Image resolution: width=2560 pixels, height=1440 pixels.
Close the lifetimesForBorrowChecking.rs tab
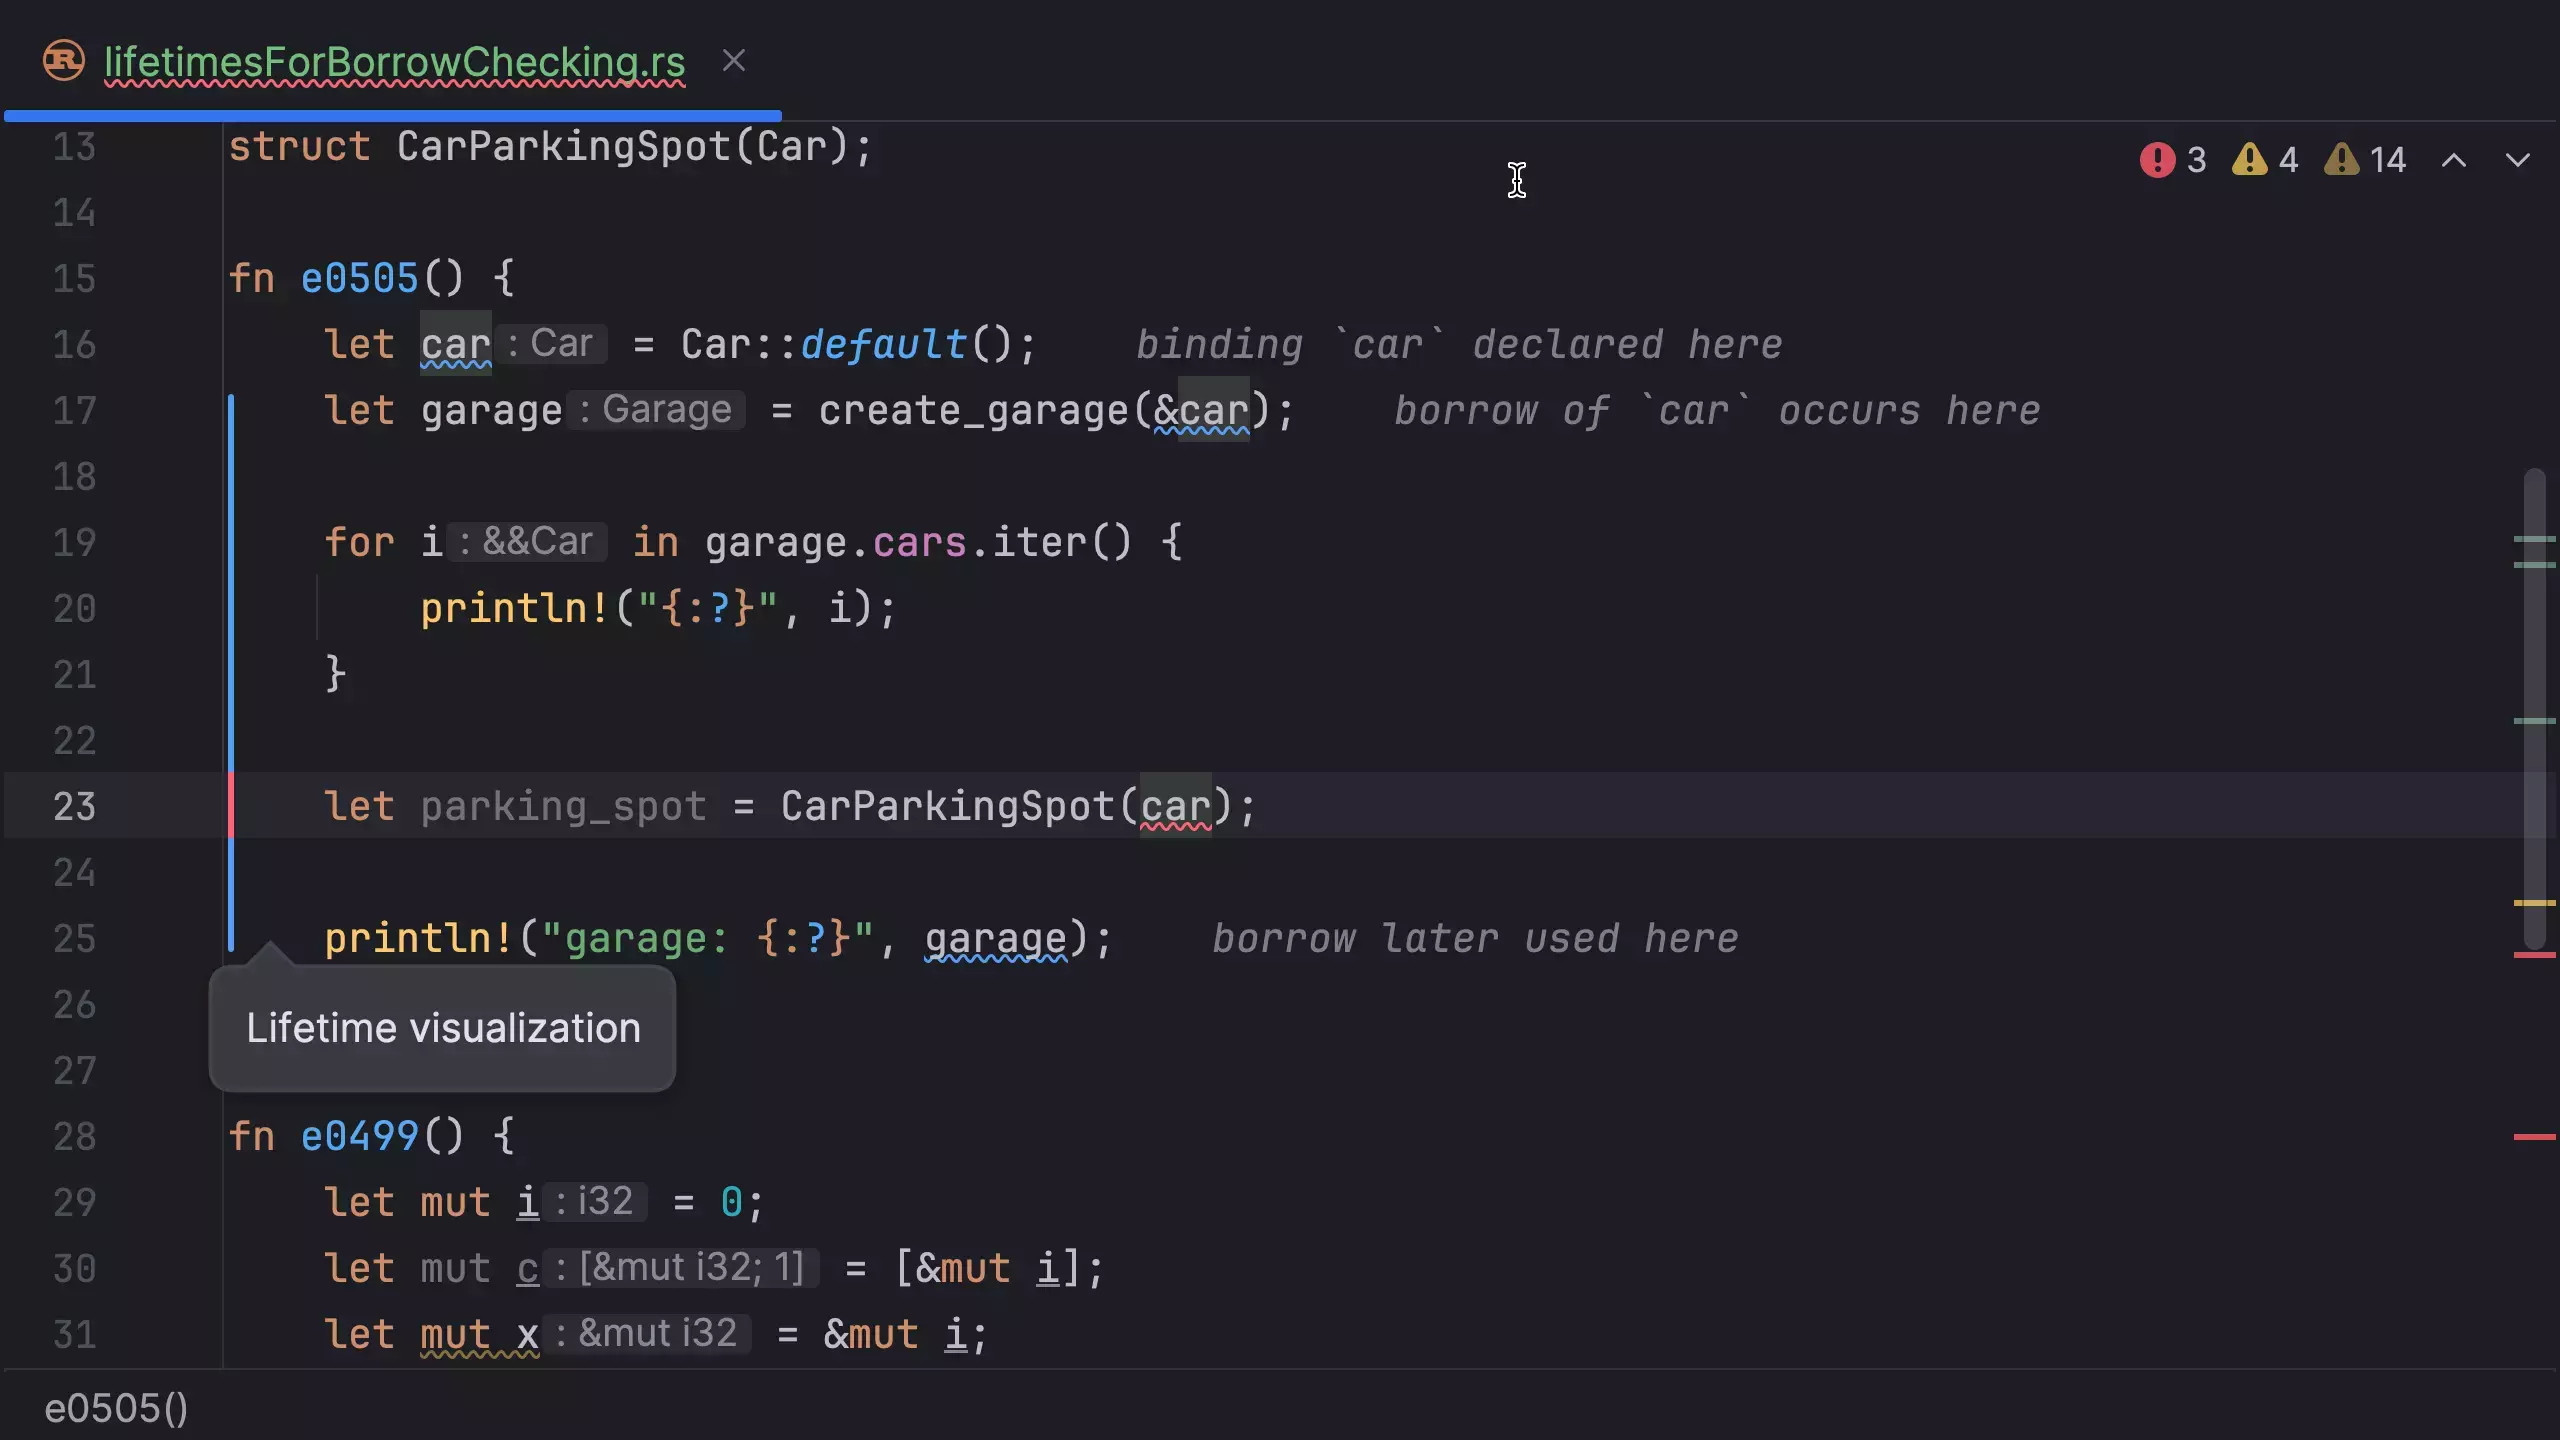point(735,60)
